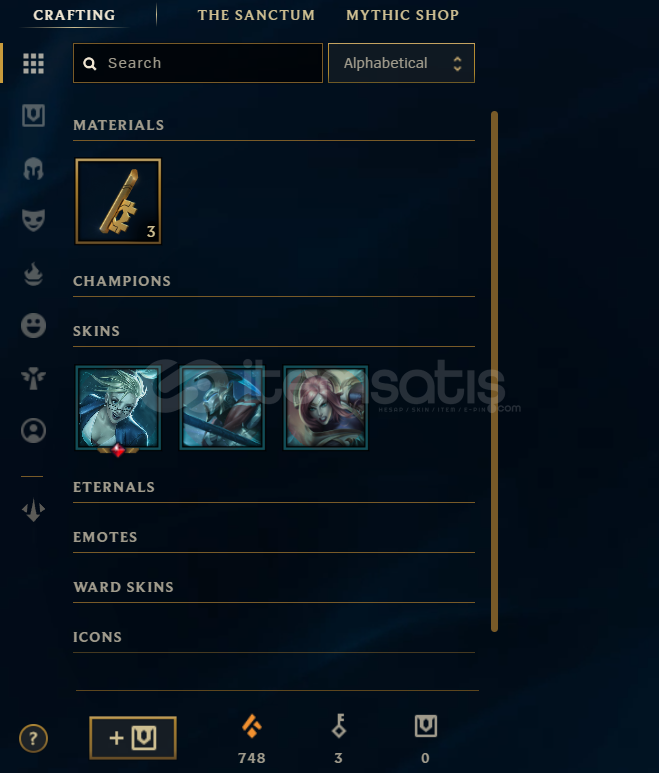Click the add chest purchase button
The image size is (659, 773).
pos(133,738)
